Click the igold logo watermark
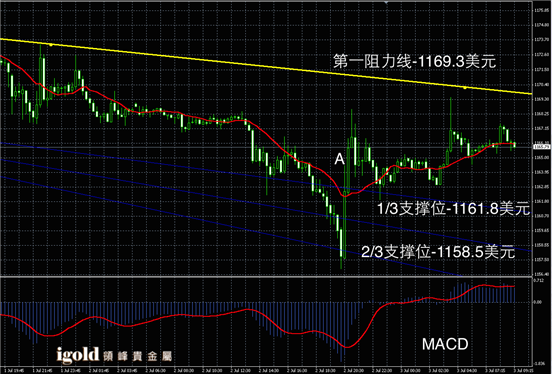The width and height of the screenshot is (552, 374). (78, 355)
